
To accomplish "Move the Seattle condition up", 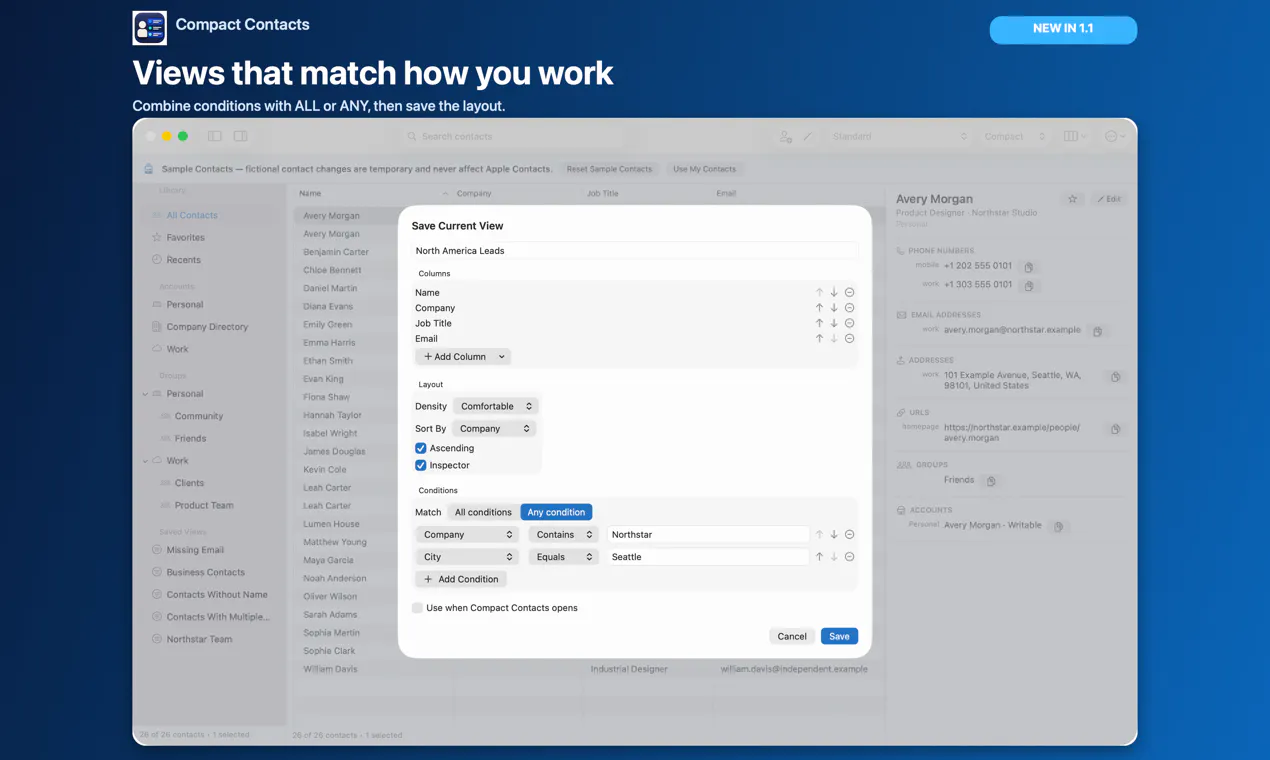I will (819, 557).
